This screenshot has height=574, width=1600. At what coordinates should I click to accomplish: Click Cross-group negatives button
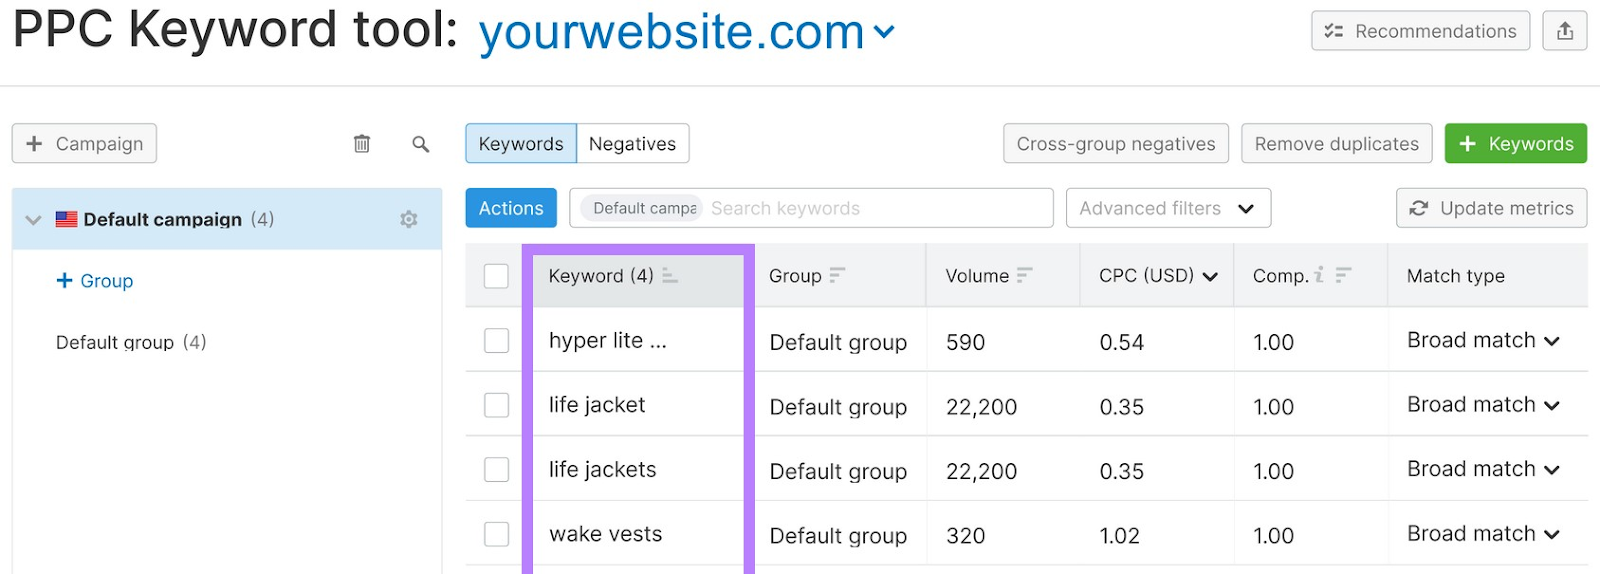click(x=1116, y=144)
